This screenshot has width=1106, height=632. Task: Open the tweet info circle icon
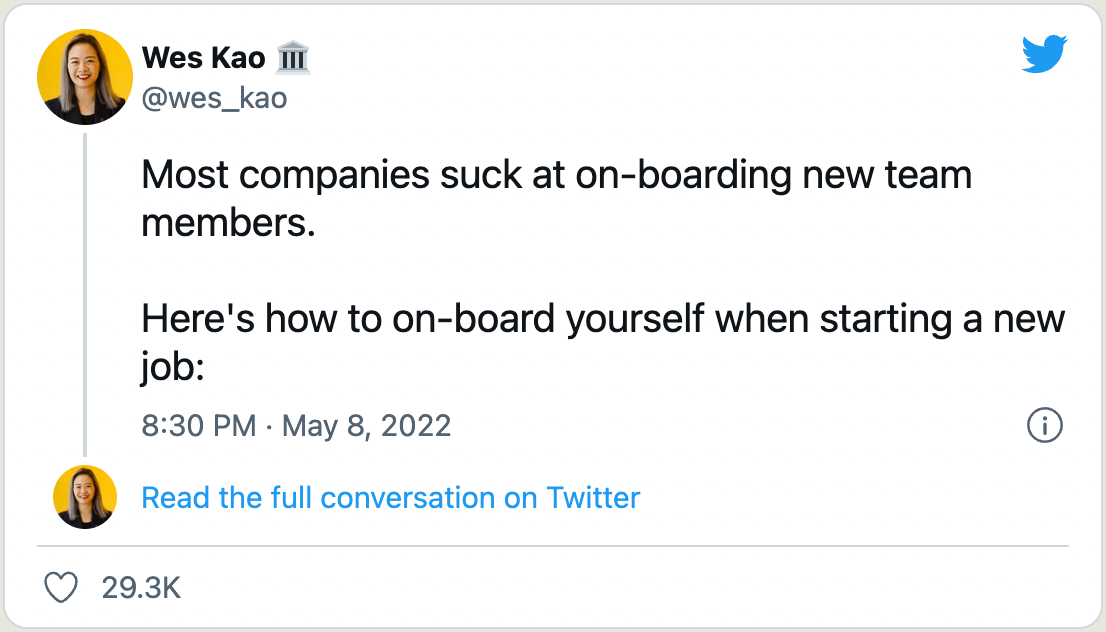[x=1044, y=426]
